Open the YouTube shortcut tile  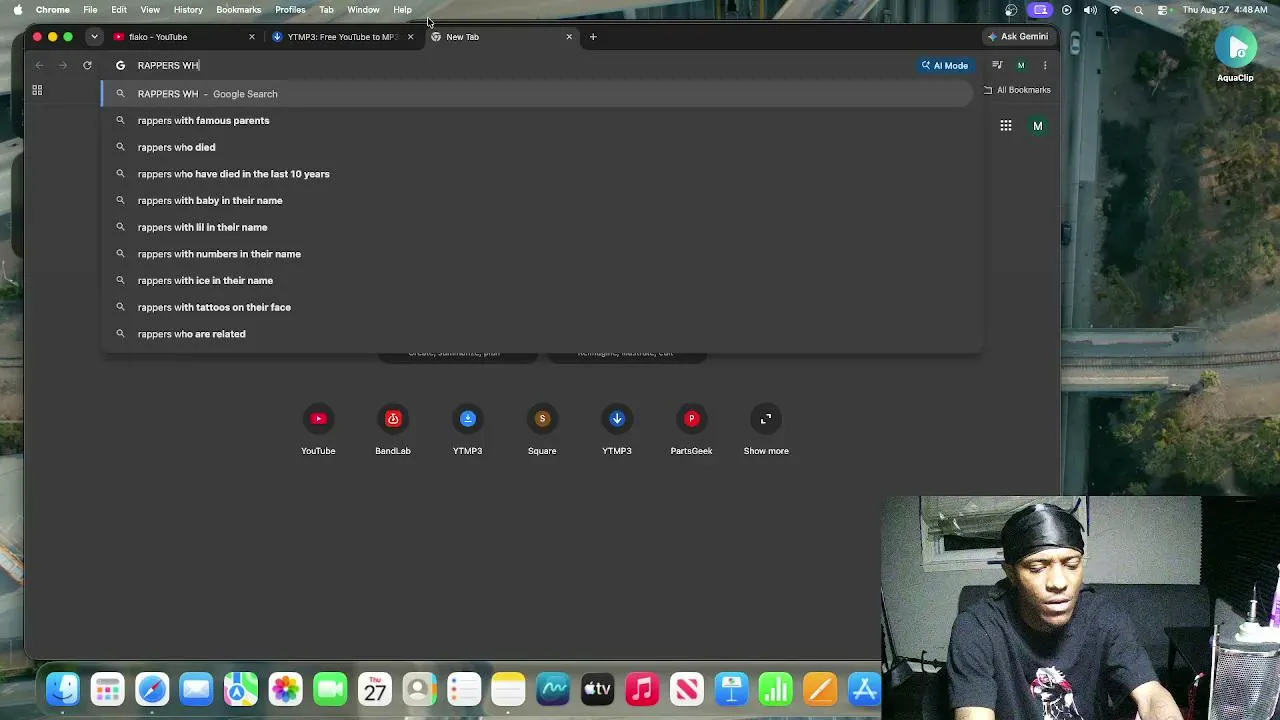[318, 429]
